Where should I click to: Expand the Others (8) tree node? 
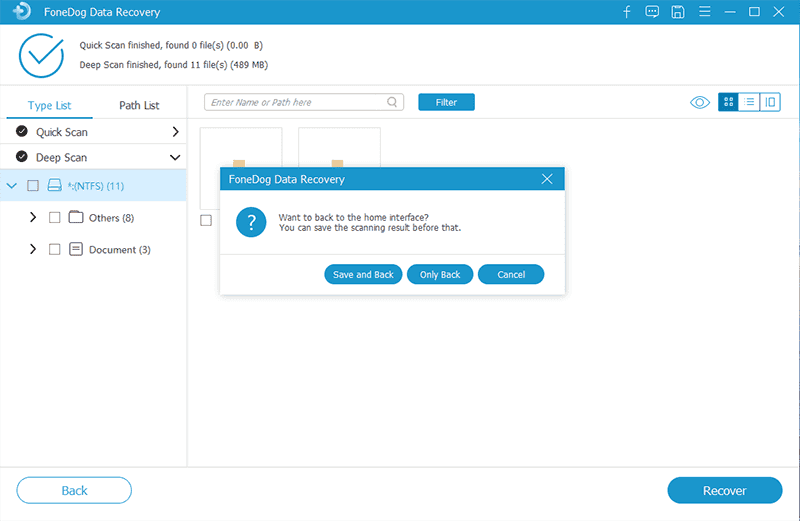33,217
